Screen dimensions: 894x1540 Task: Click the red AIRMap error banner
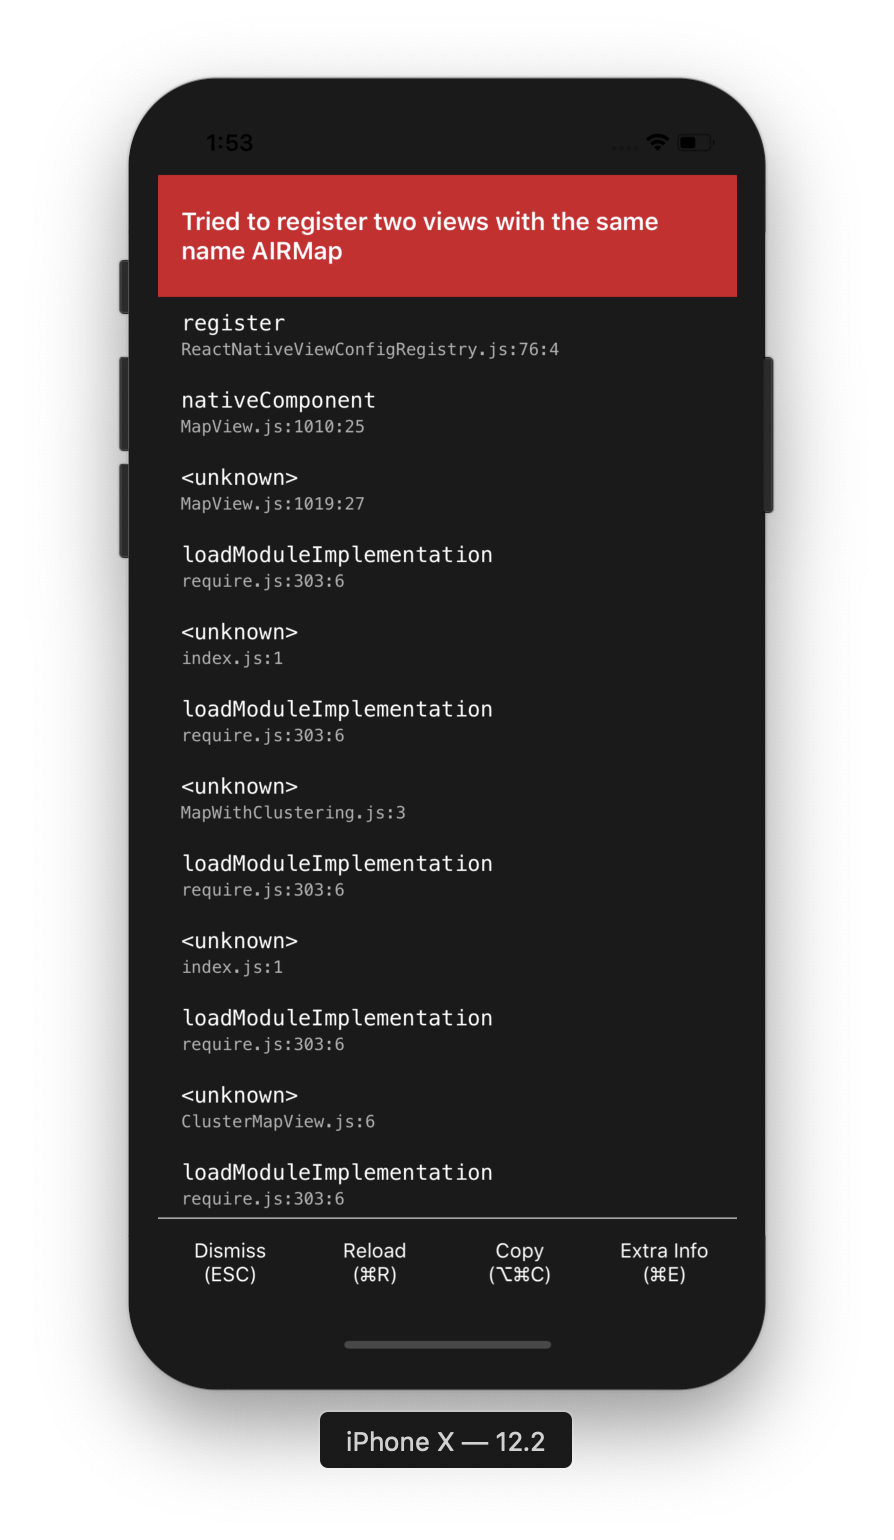(x=447, y=236)
